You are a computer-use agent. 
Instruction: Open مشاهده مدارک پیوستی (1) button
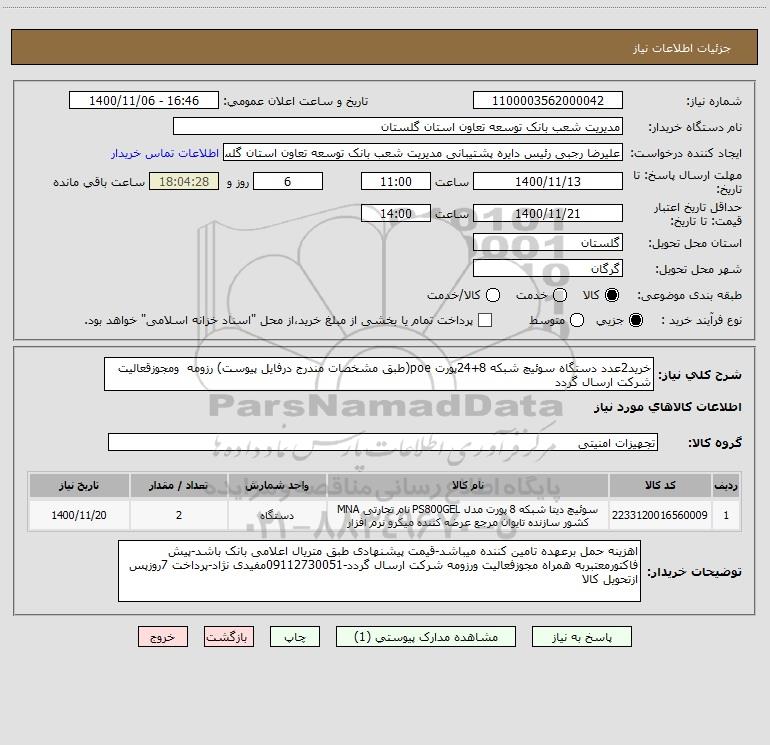click(426, 637)
